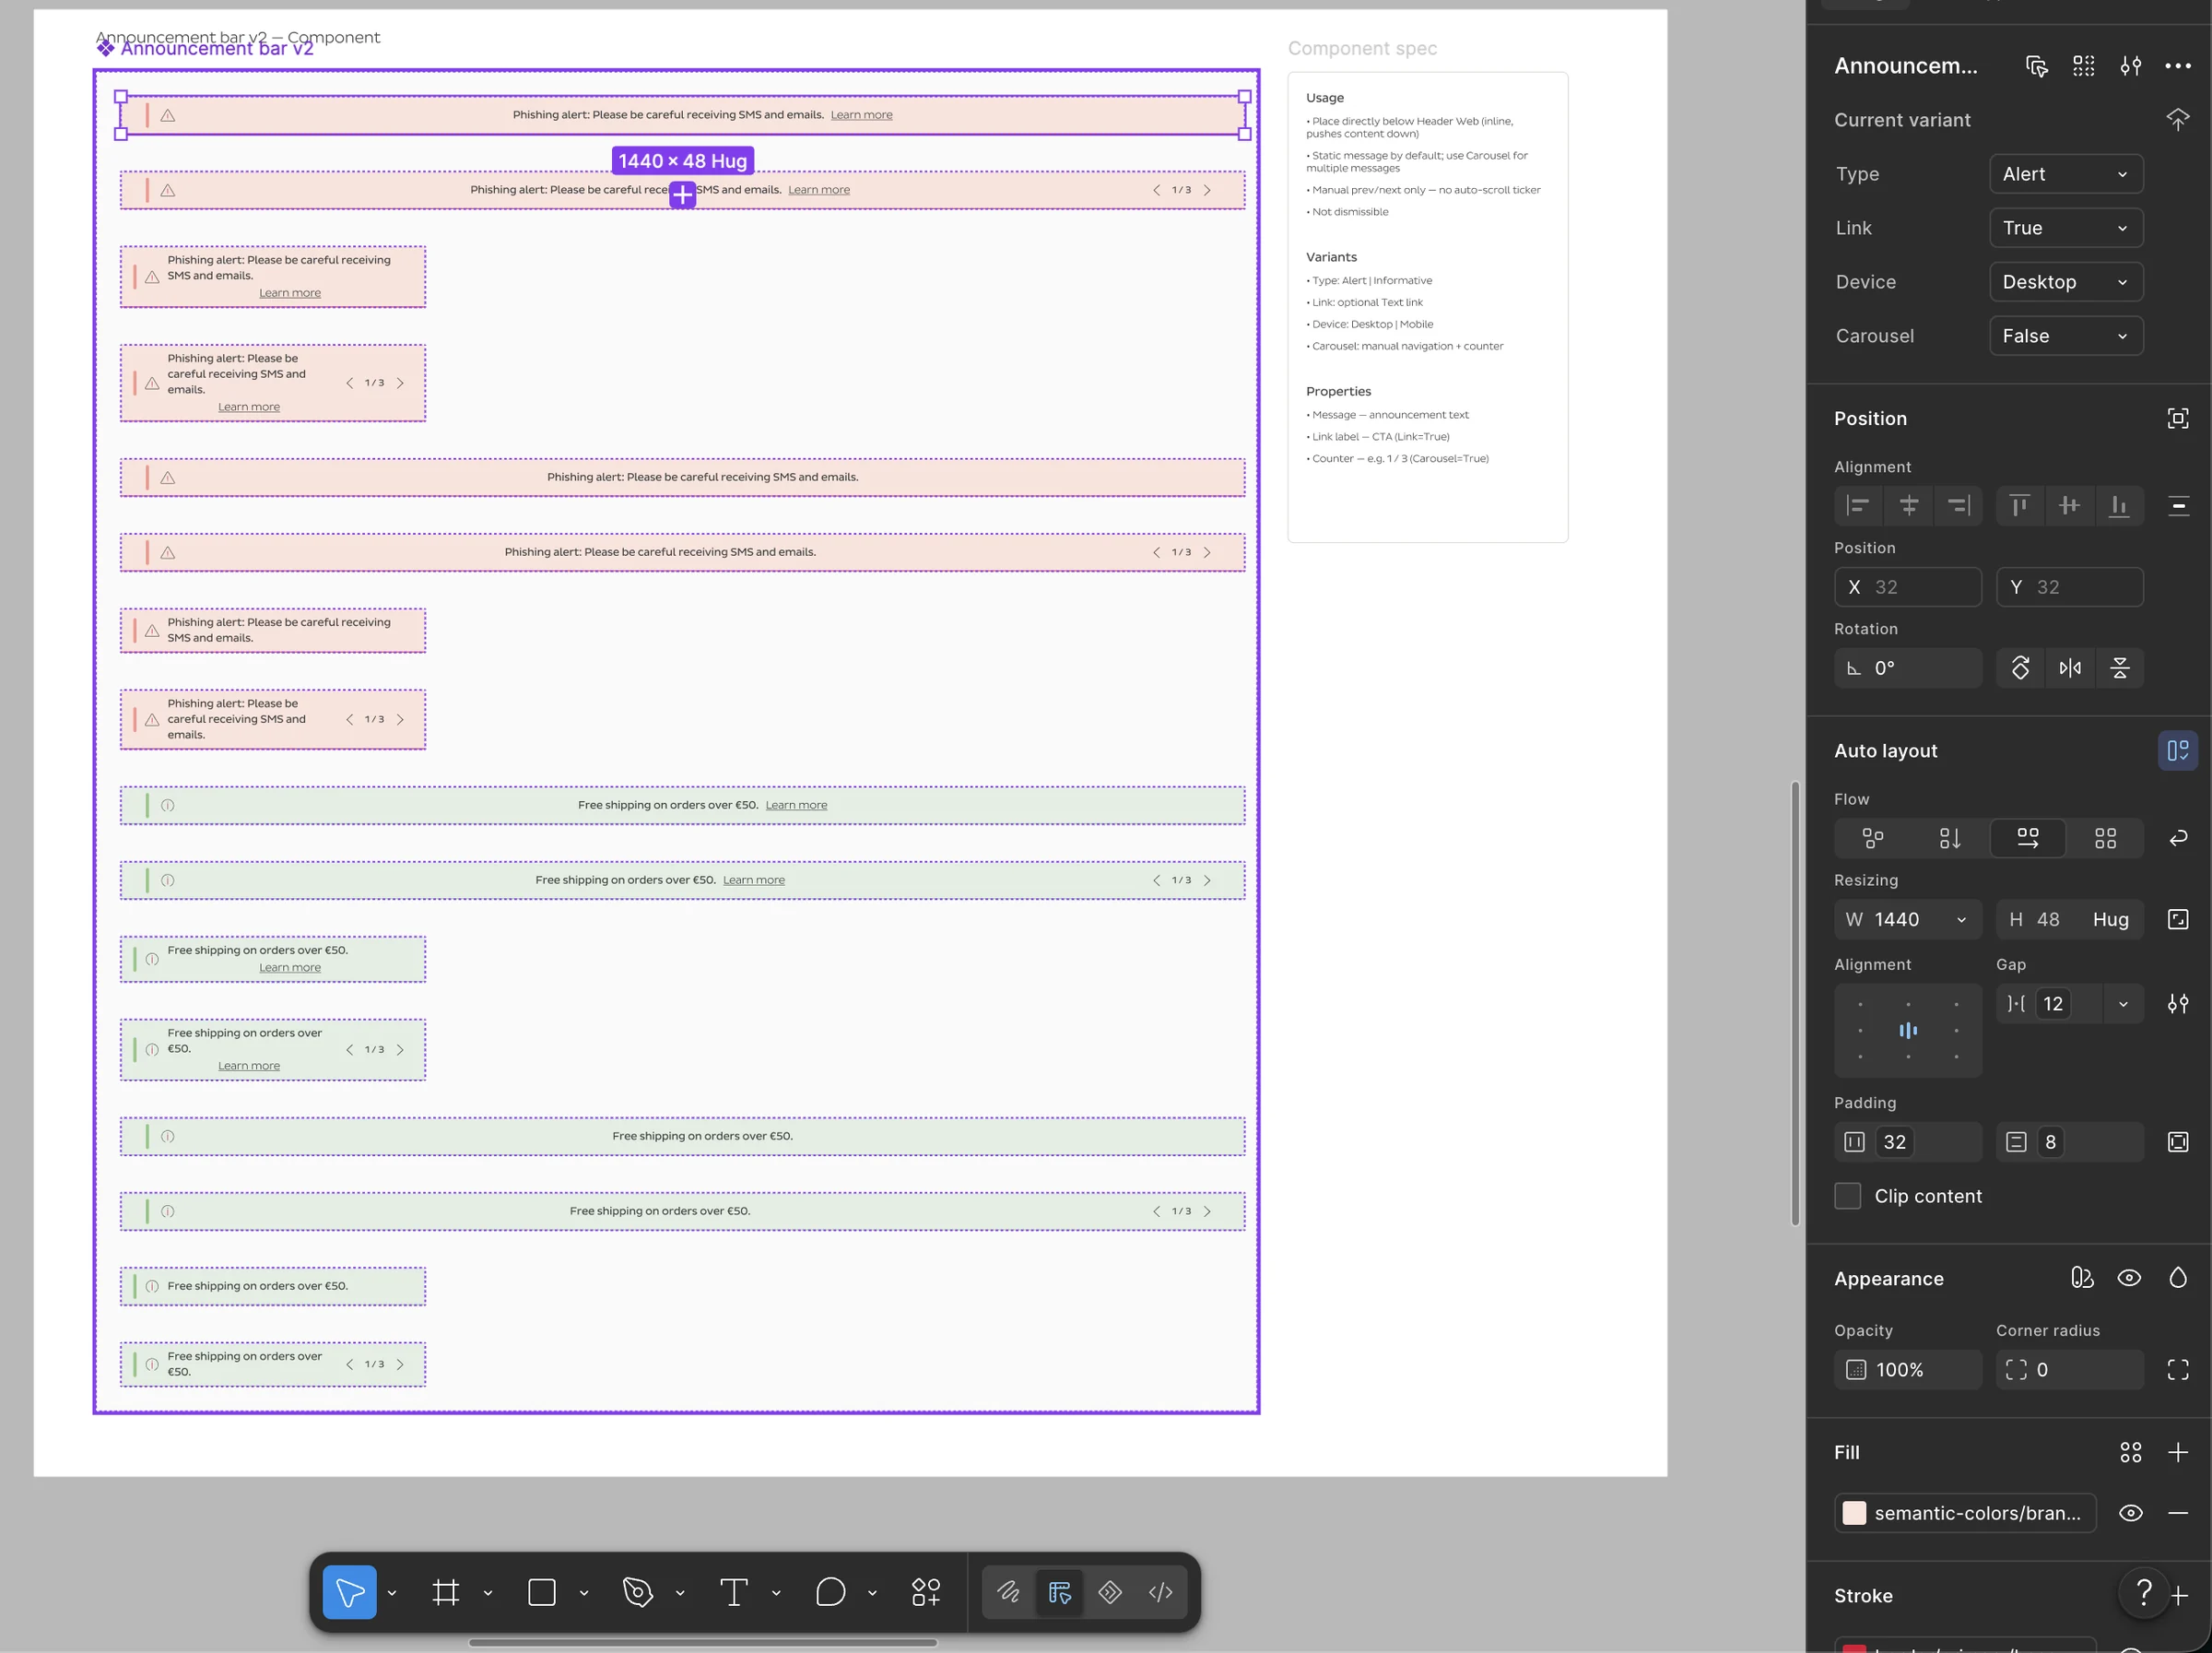Open the Type variant dropdown

(2066, 174)
